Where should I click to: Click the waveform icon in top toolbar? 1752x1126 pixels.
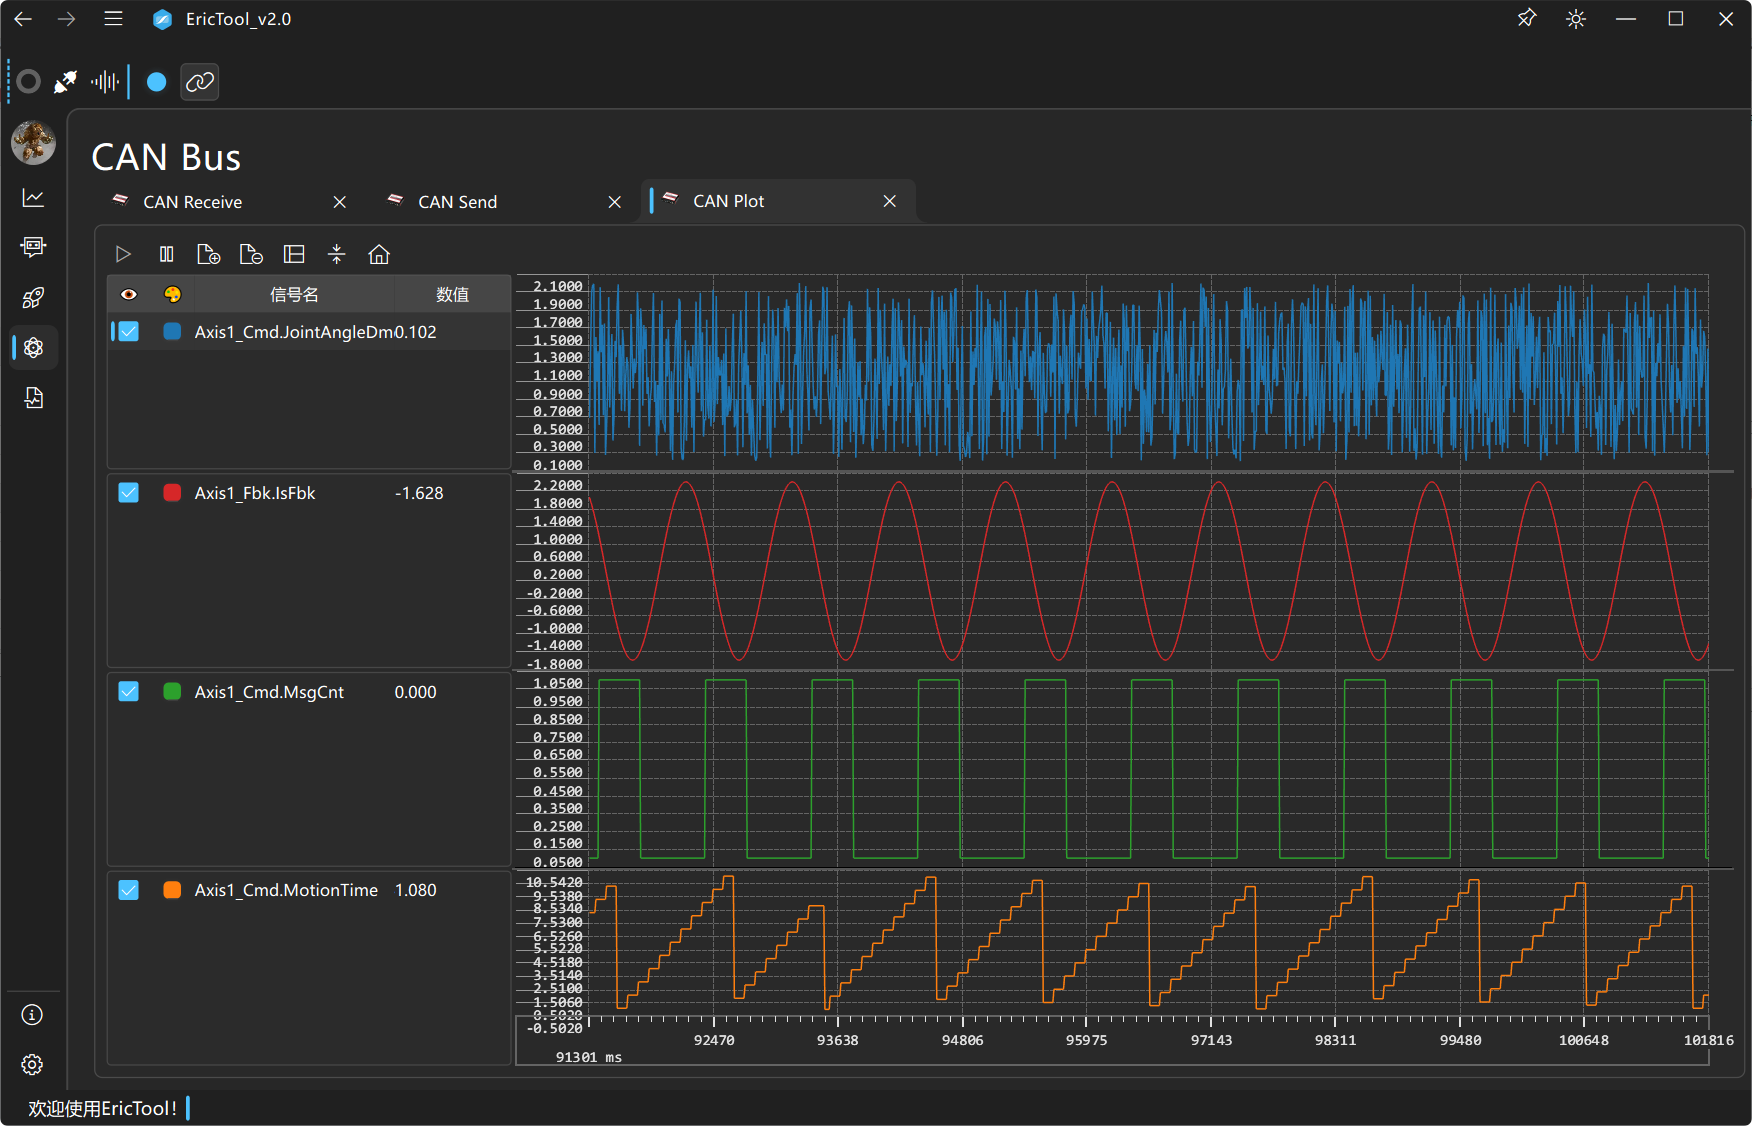click(105, 82)
